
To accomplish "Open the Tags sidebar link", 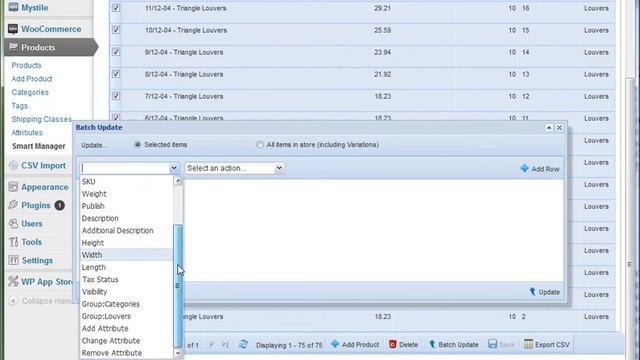I will pos(20,106).
